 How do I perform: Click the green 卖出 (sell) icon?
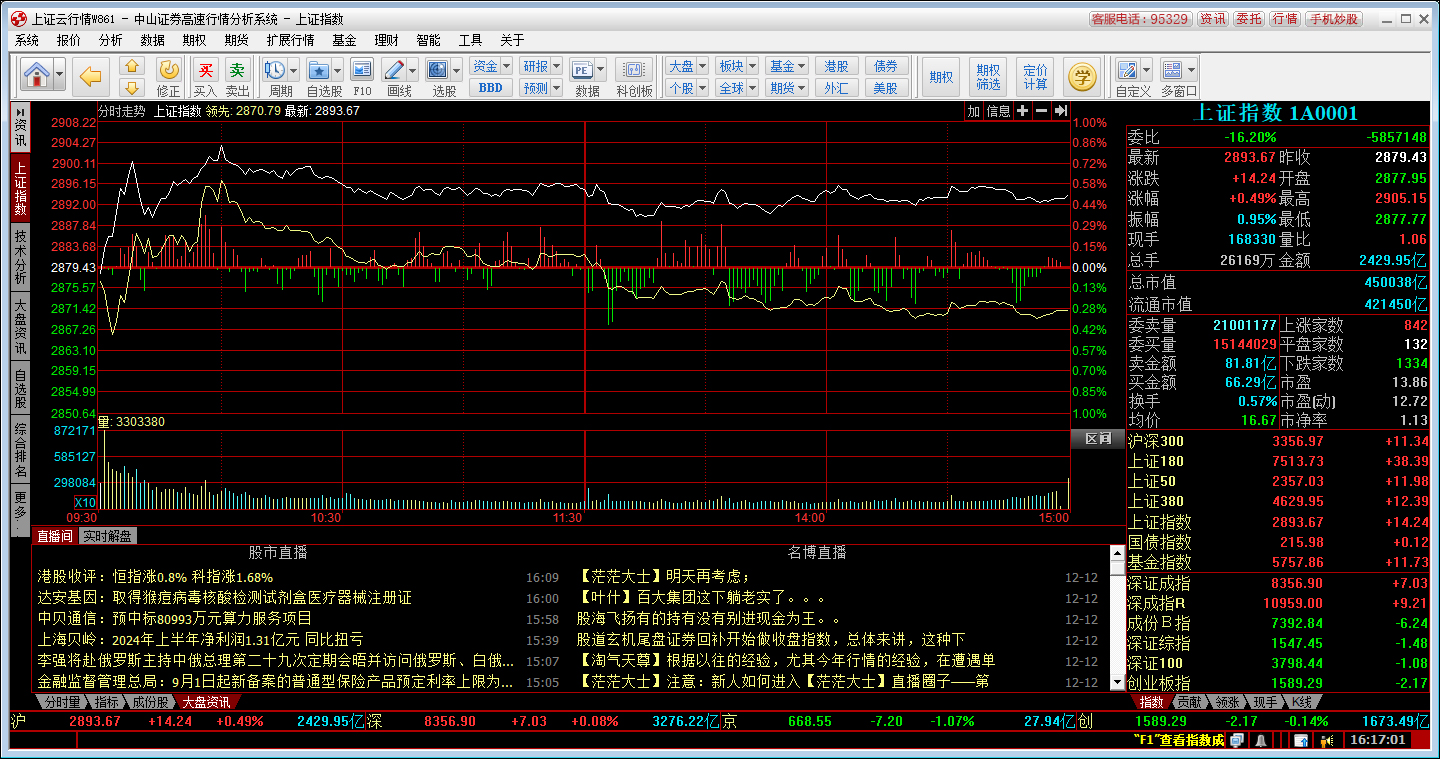[237, 70]
